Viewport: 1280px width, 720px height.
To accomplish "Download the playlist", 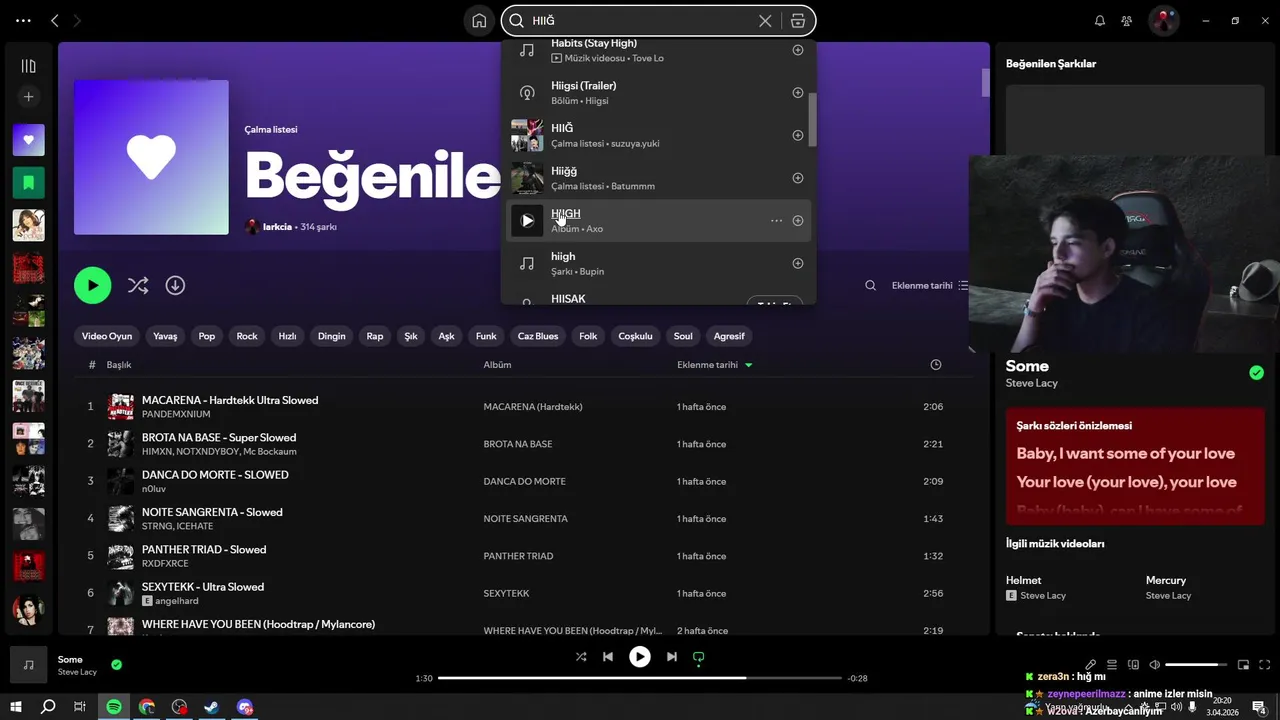I will click(175, 285).
